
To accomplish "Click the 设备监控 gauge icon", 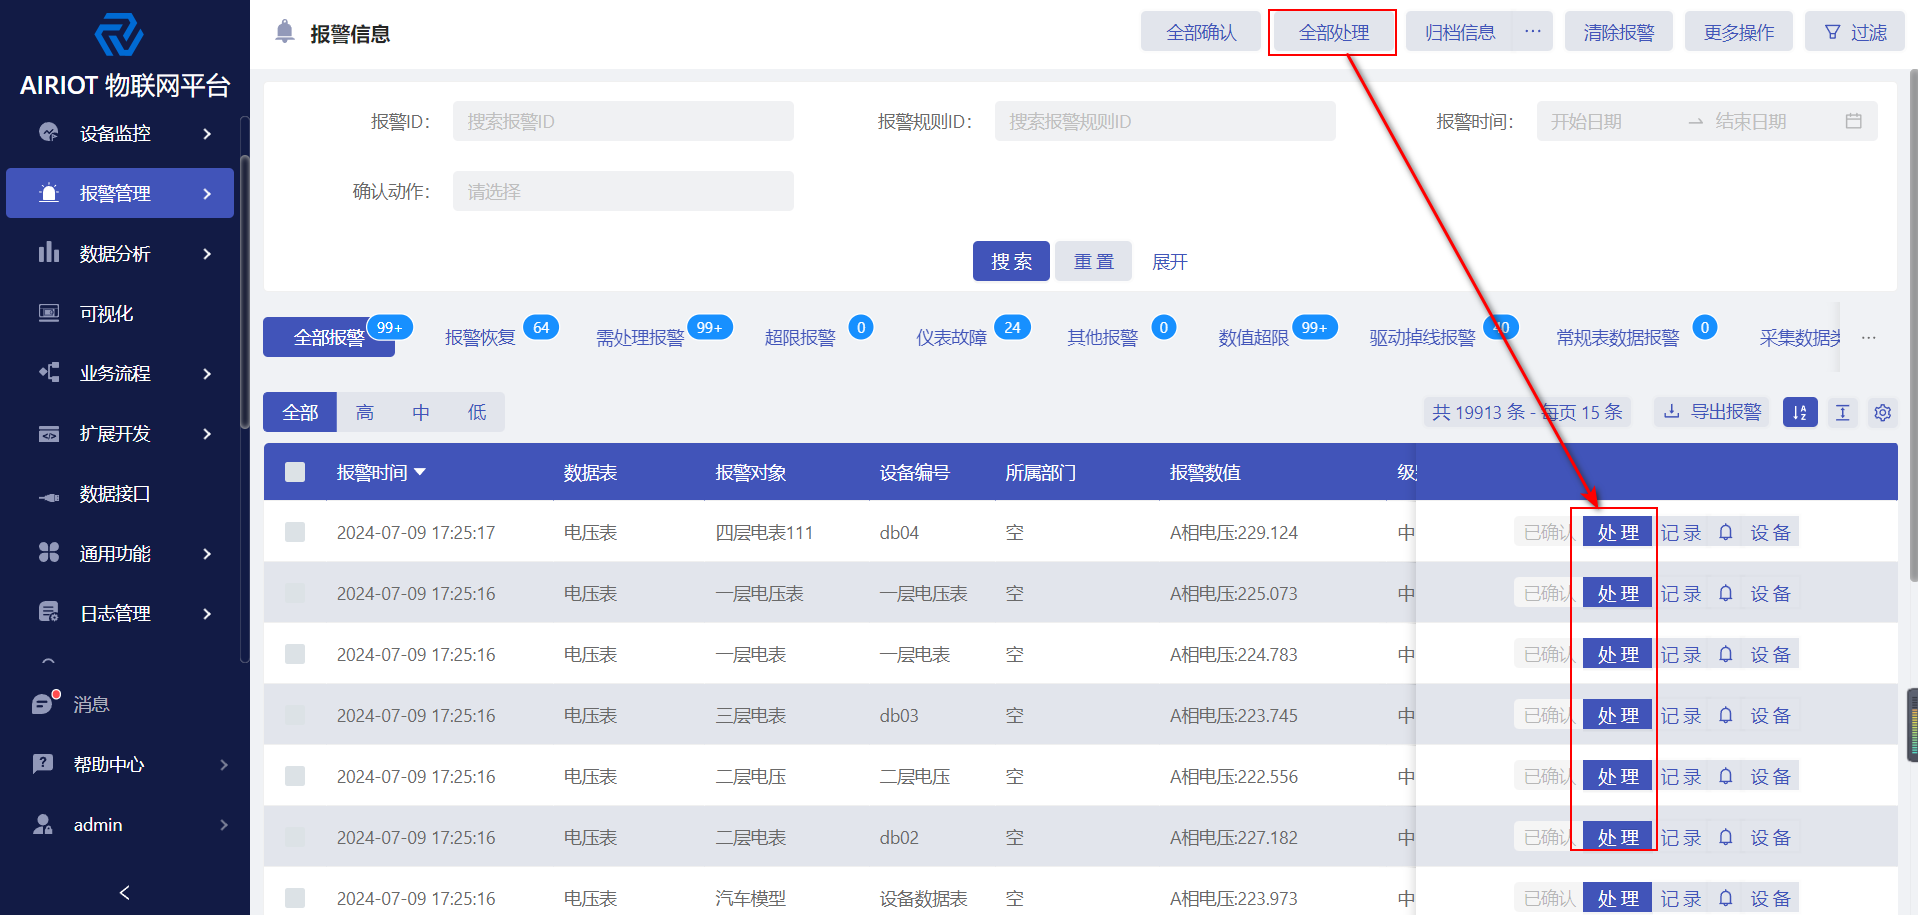I will (x=48, y=133).
